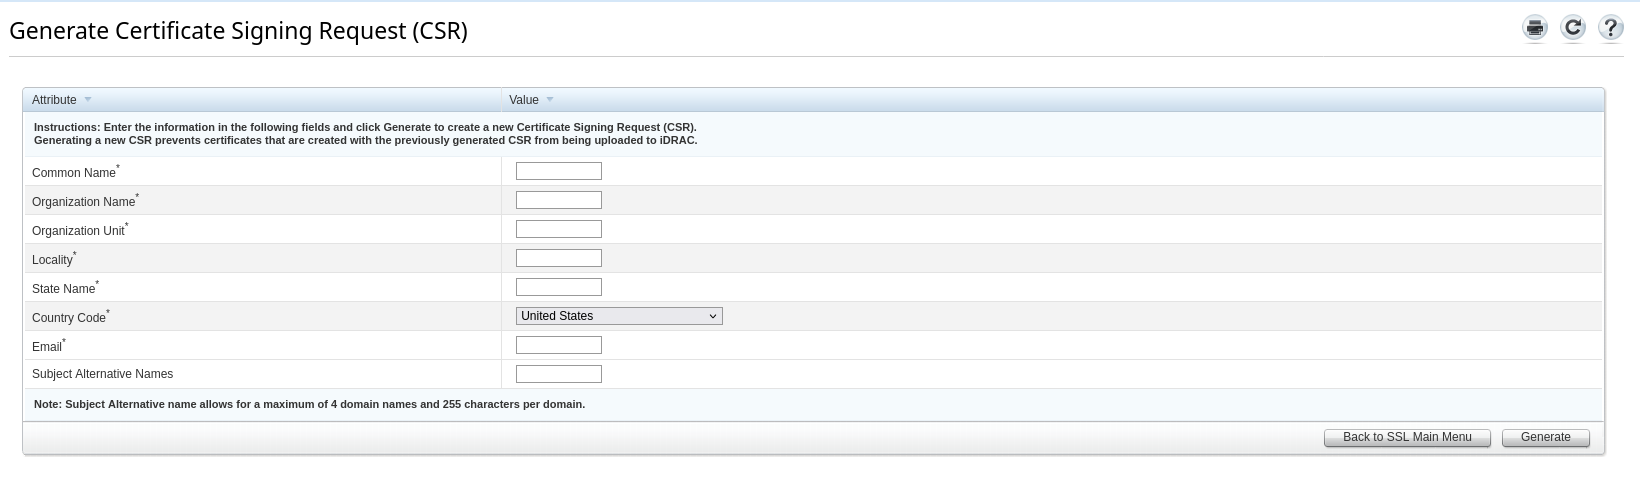
Task: Click the Instructions paragraph text
Action: pyautogui.click(x=366, y=134)
